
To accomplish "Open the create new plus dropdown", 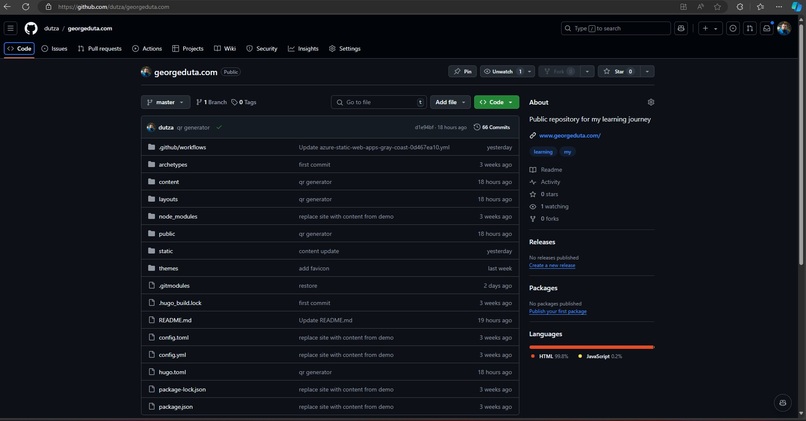I will (x=710, y=28).
